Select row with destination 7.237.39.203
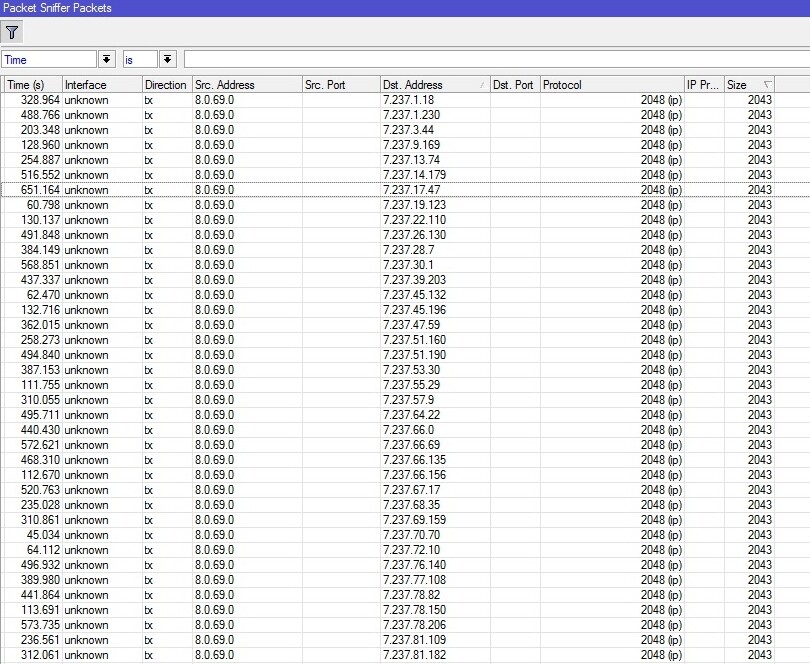Screen dimensions: 810x664 (405, 280)
